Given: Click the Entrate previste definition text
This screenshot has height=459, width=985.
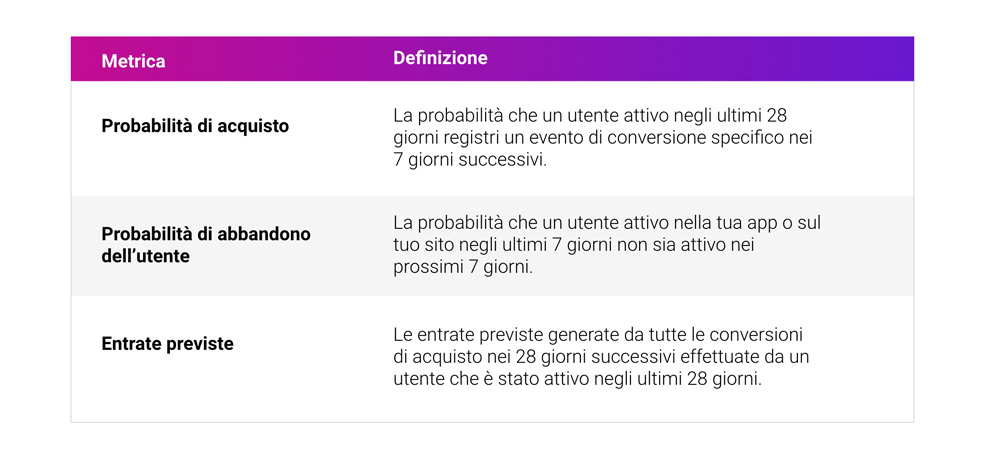Looking at the screenshot, I should coord(601,357).
